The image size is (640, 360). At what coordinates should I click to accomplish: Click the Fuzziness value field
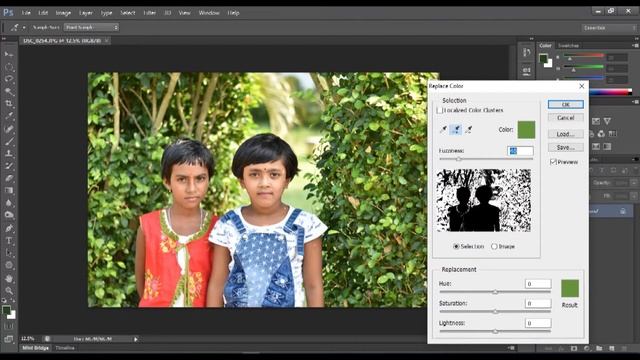tap(520, 151)
